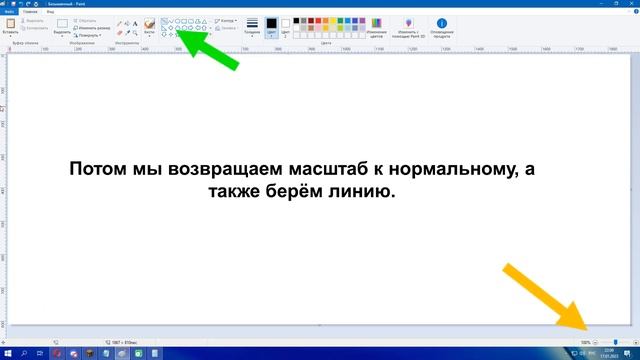Switch to the Вид ribbon tab

(x=50, y=12)
